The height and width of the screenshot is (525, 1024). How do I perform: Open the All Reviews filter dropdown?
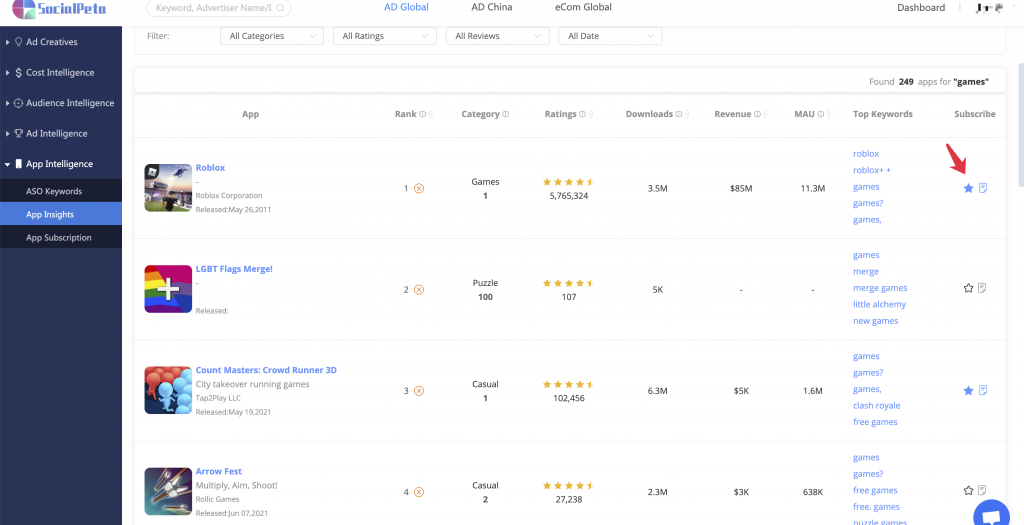pyautogui.click(x=498, y=36)
